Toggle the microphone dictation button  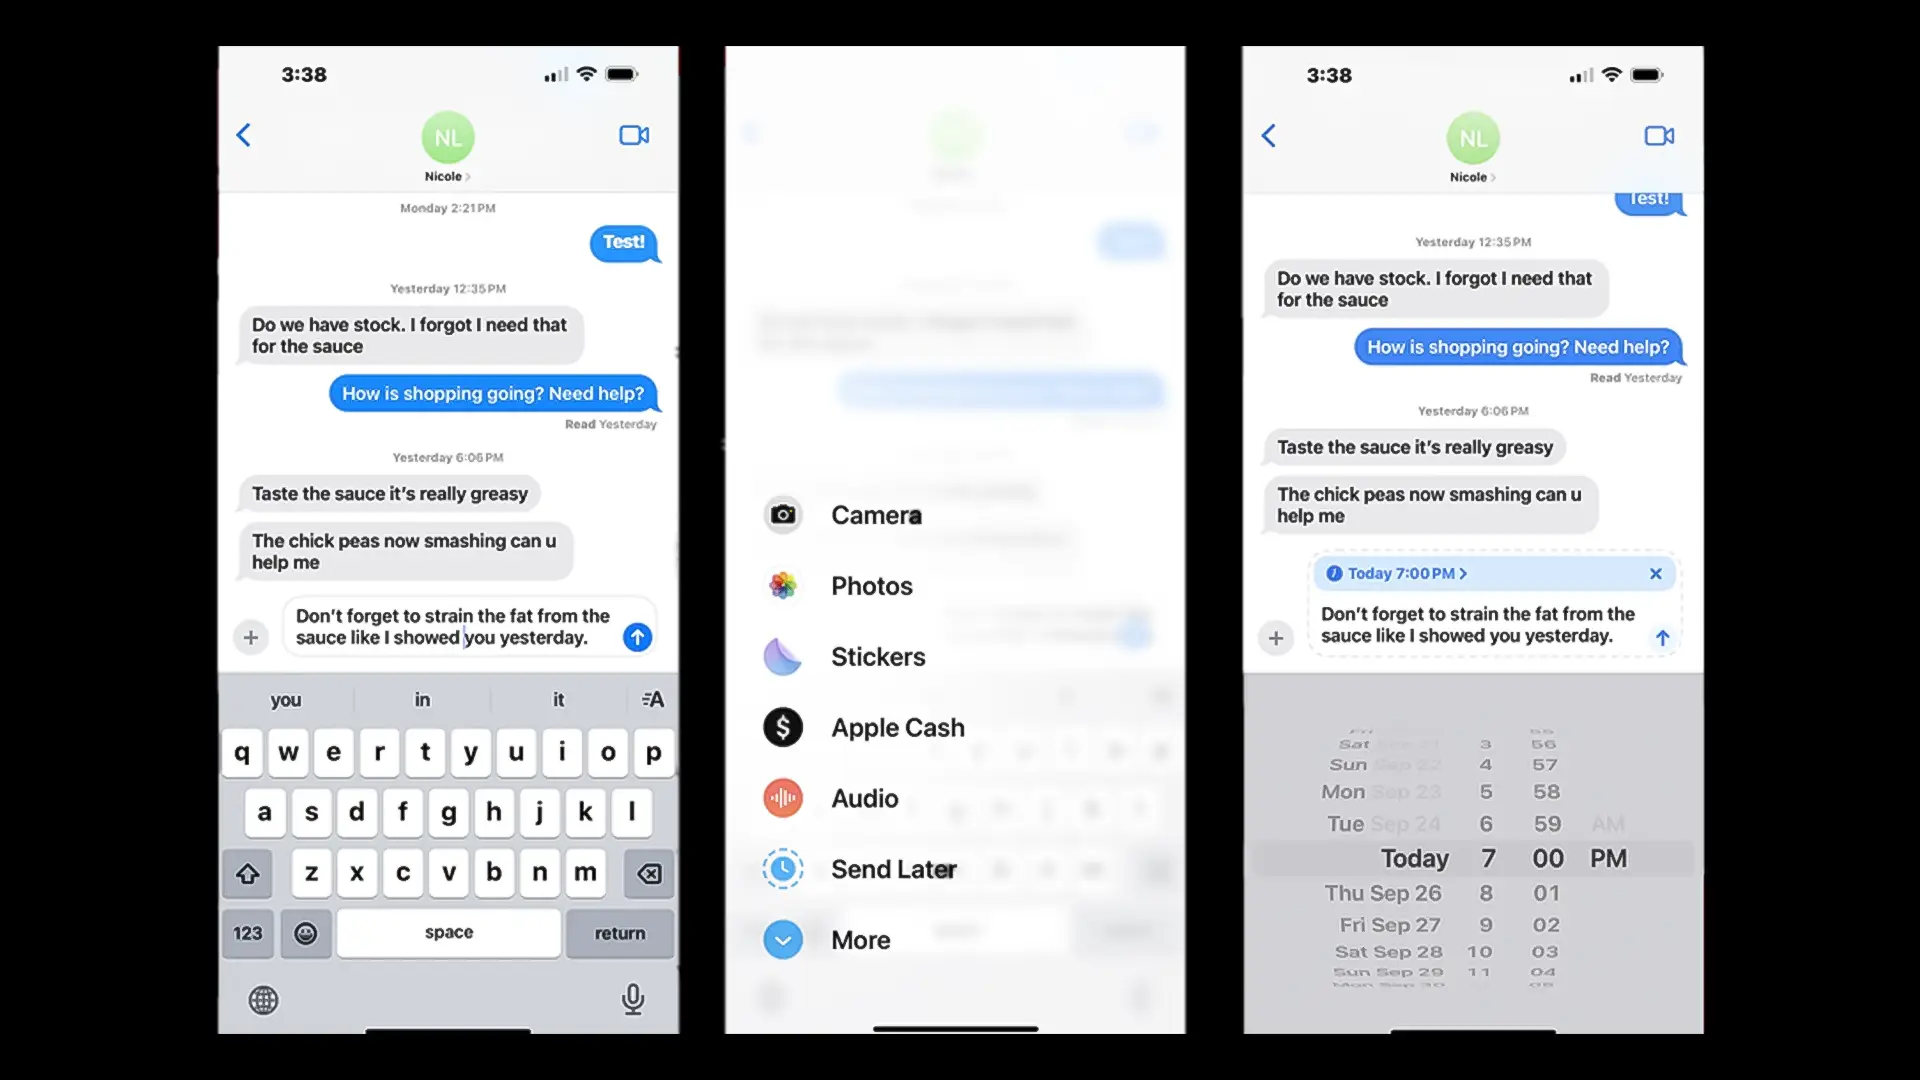coord(632,998)
